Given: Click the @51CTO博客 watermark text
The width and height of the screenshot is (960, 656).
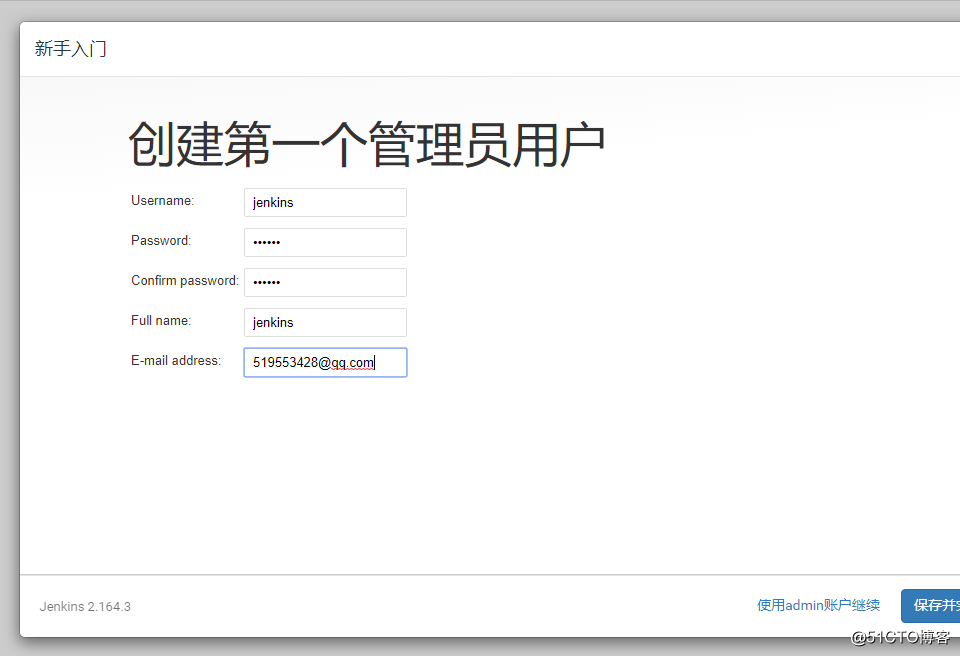Looking at the screenshot, I should pos(903,638).
